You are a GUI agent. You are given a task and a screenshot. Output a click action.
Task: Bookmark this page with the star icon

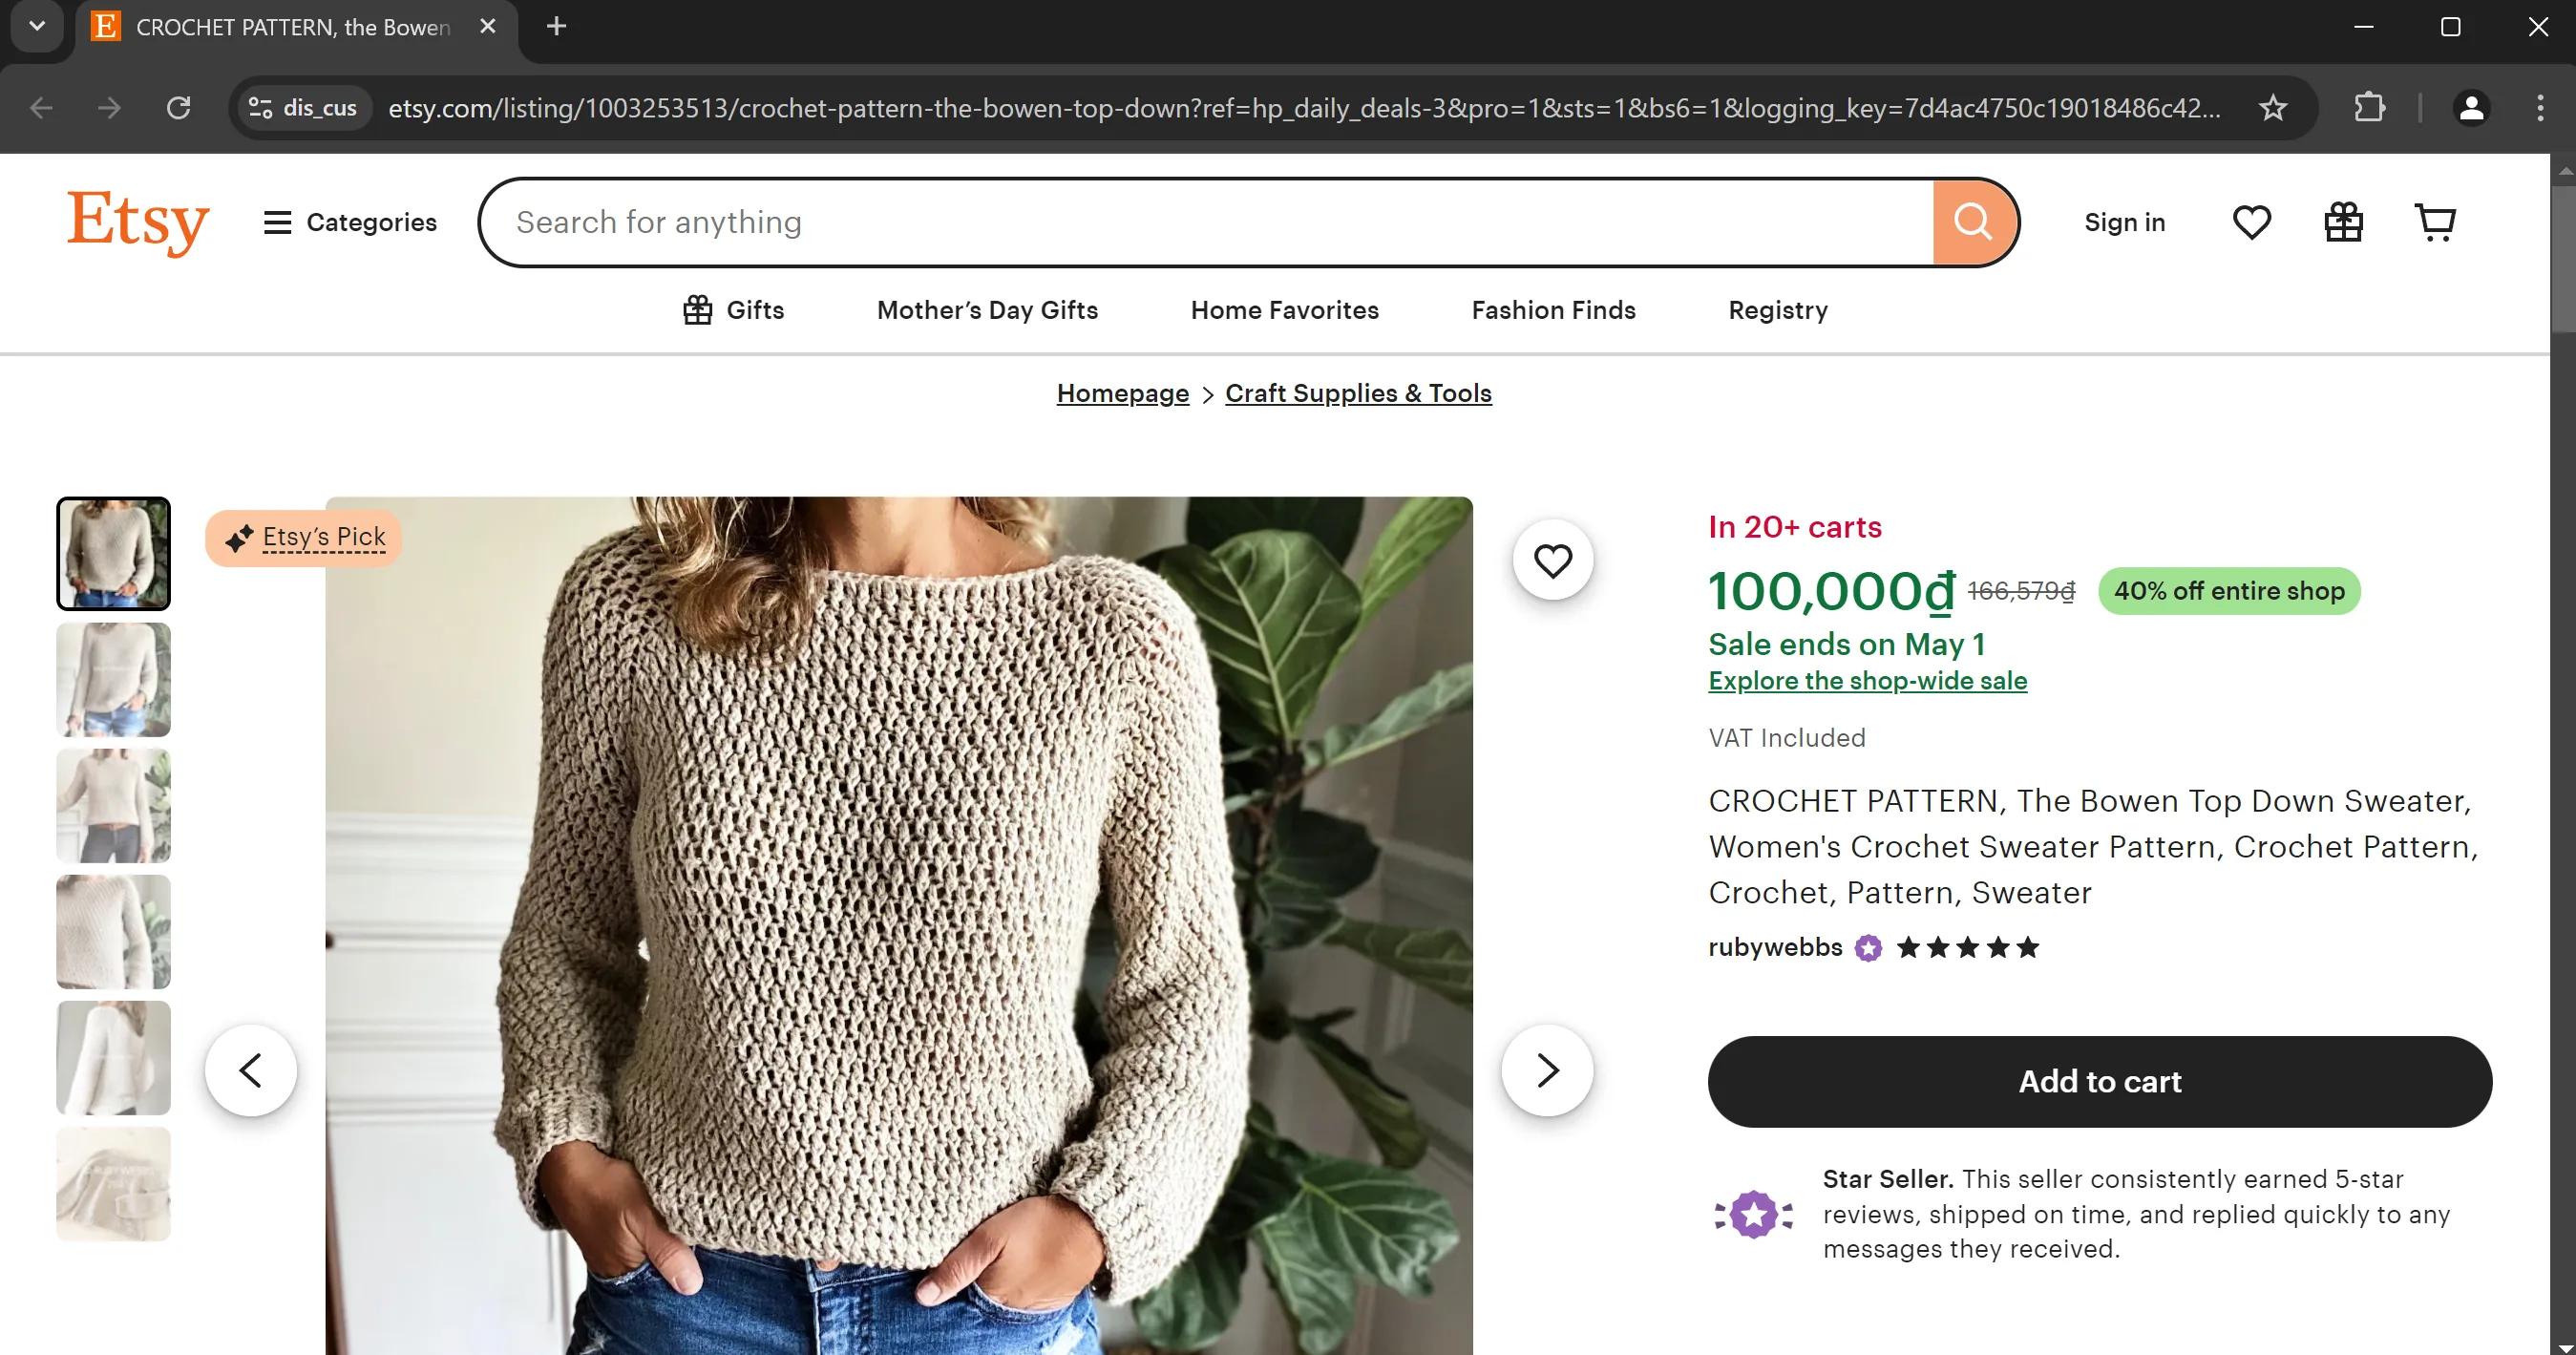pyautogui.click(x=2273, y=108)
